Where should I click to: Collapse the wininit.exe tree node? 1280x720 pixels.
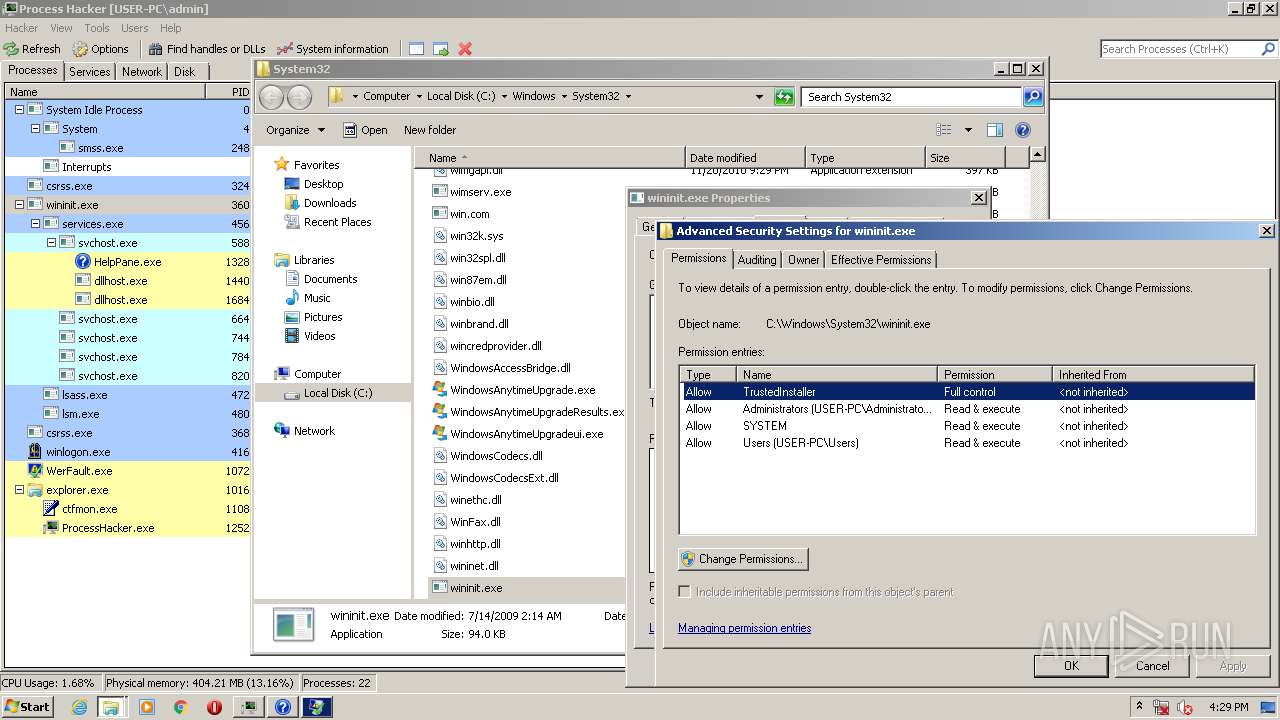point(19,205)
